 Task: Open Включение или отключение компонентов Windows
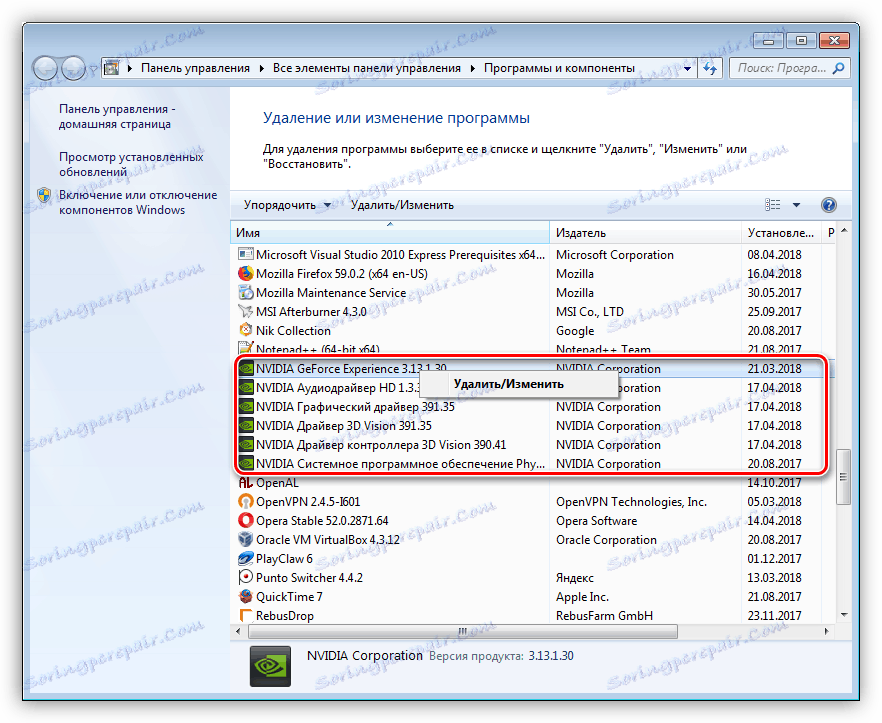(x=138, y=202)
